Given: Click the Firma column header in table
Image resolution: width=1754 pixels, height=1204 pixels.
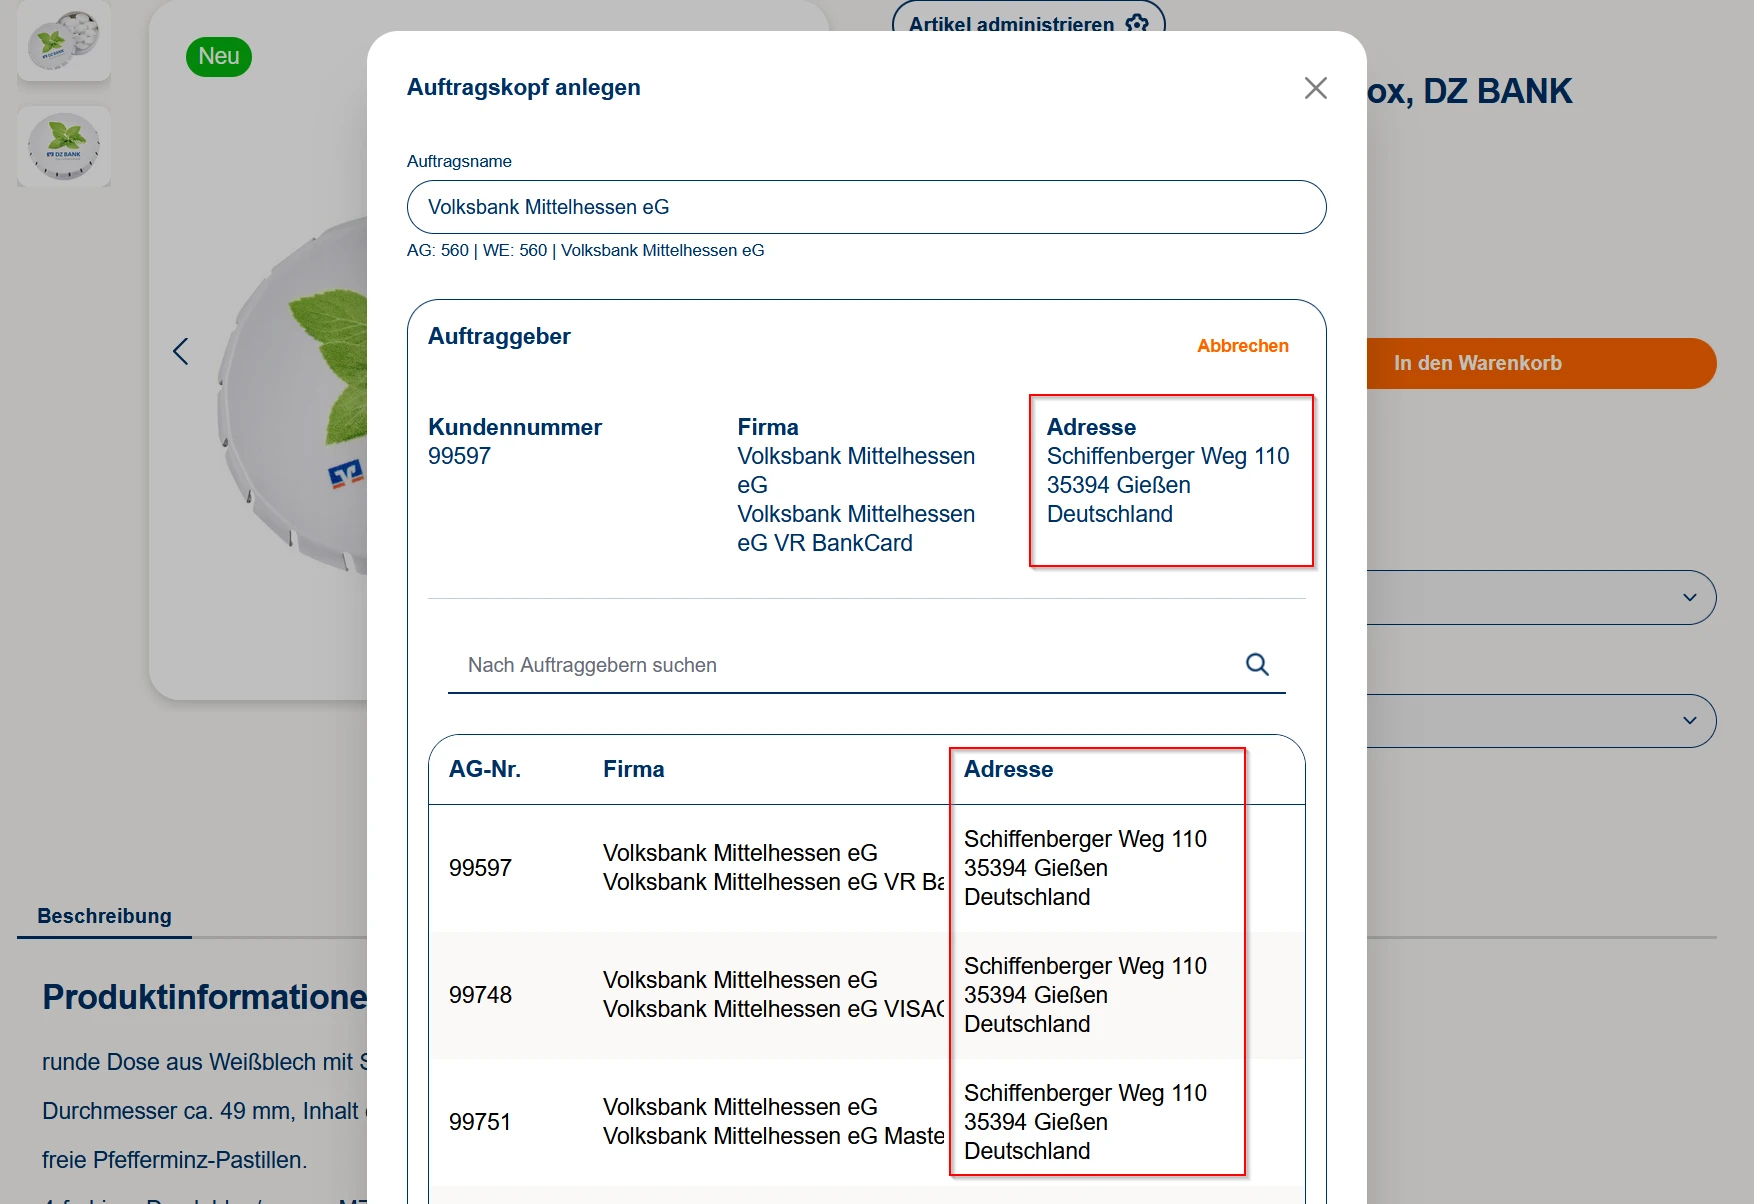Looking at the screenshot, I should pyautogui.click(x=633, y=769).
